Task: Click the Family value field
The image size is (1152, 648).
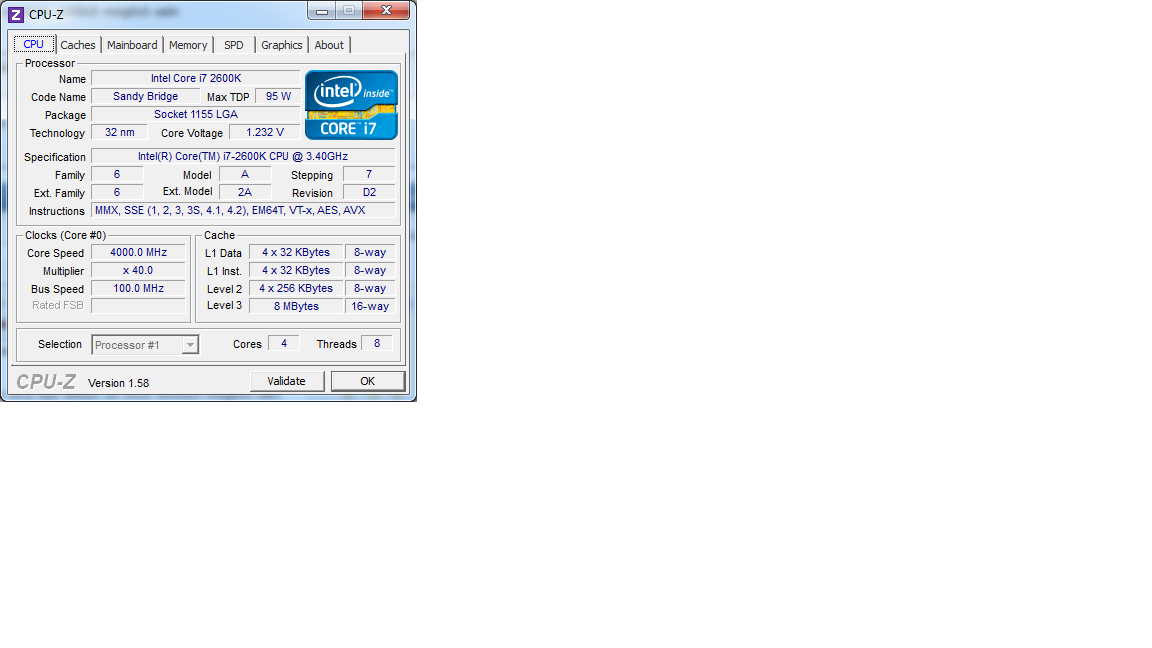Action: pyautogui.click(x=117, y=174)
